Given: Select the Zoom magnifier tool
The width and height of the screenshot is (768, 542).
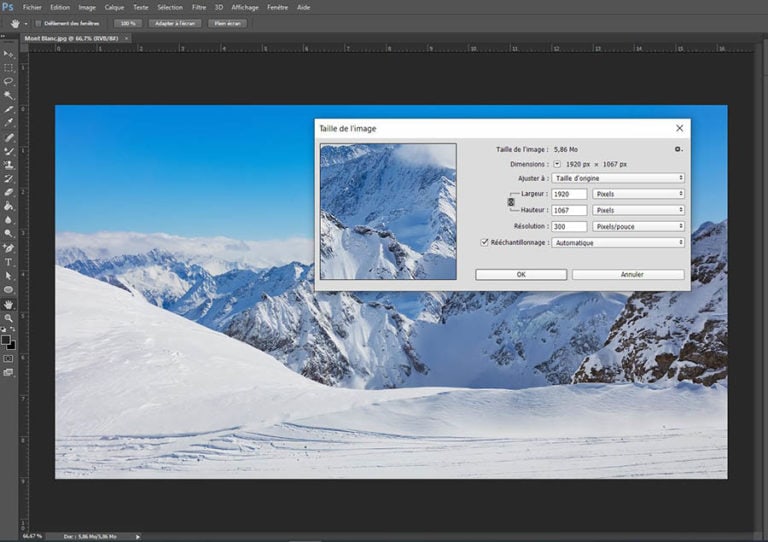Looking at the screenshot, I should (x=8, y=318).
